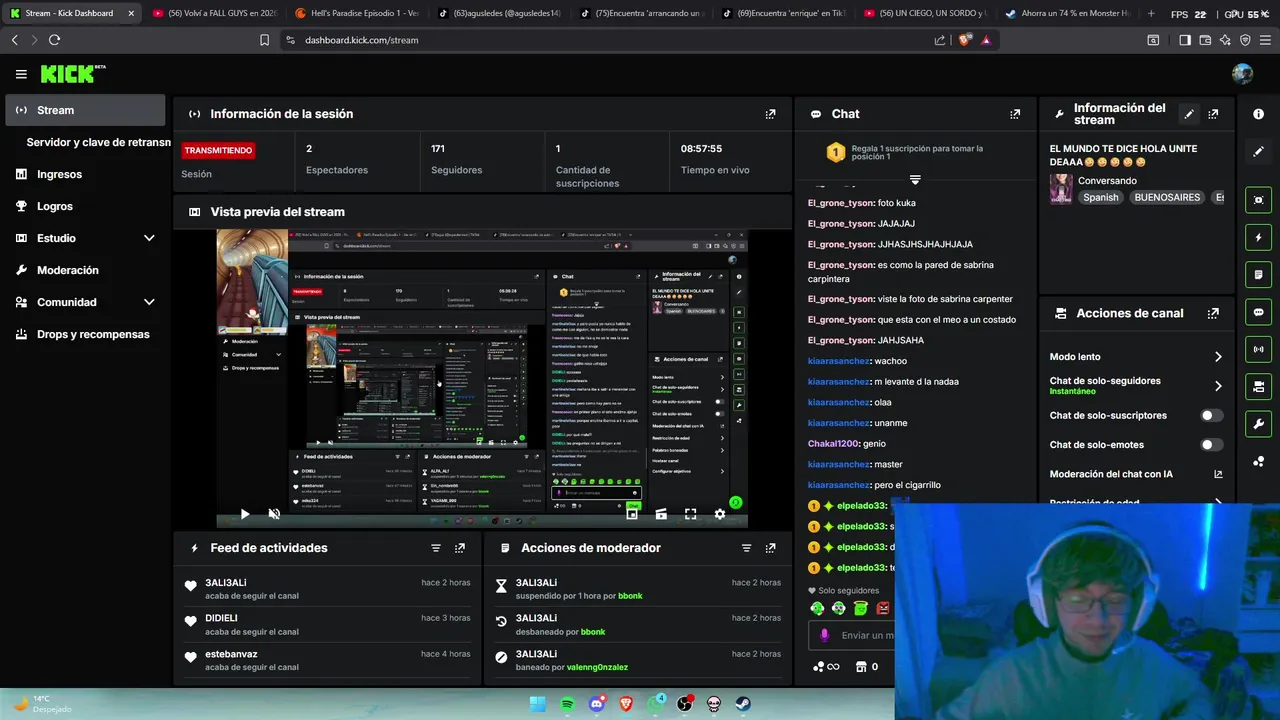This screenshot has height=720, width=1280.
Task: Open the Windows Start menu
Action: click(538, 704)
